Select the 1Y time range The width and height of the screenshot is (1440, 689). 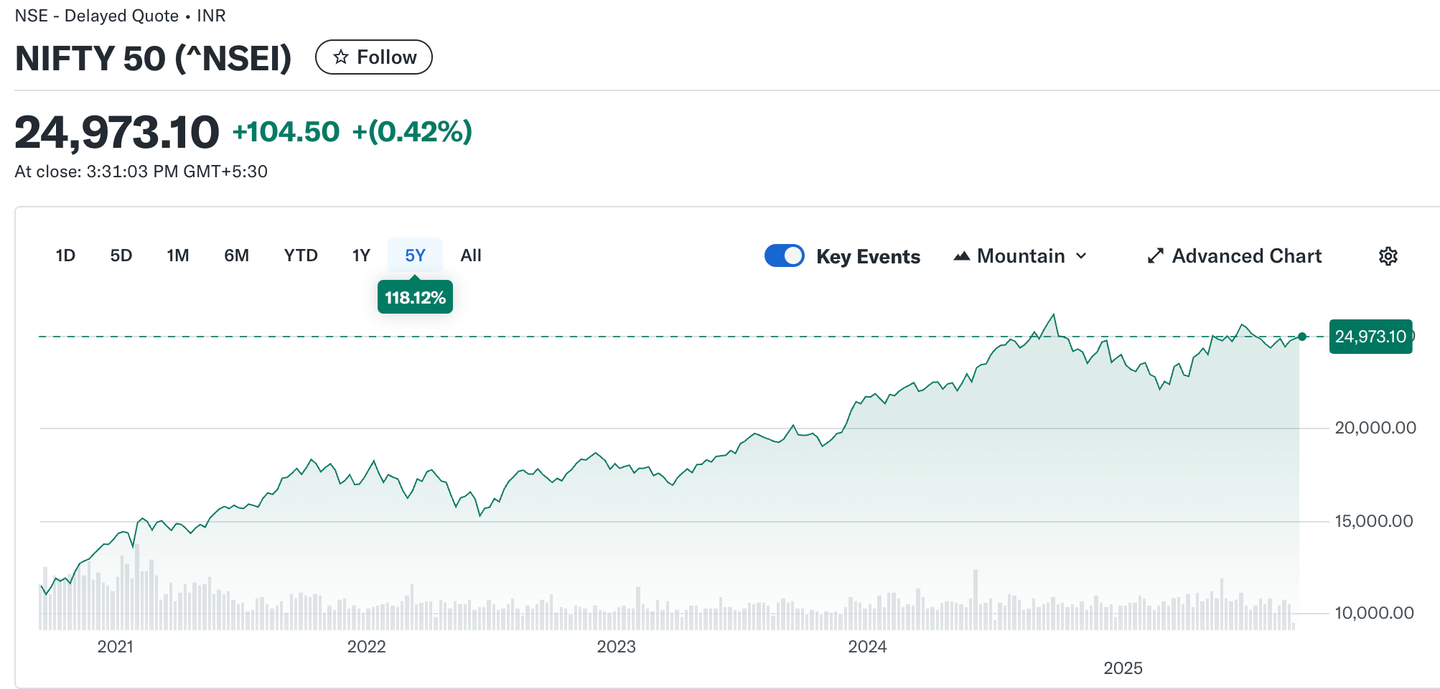pos(361,256)
